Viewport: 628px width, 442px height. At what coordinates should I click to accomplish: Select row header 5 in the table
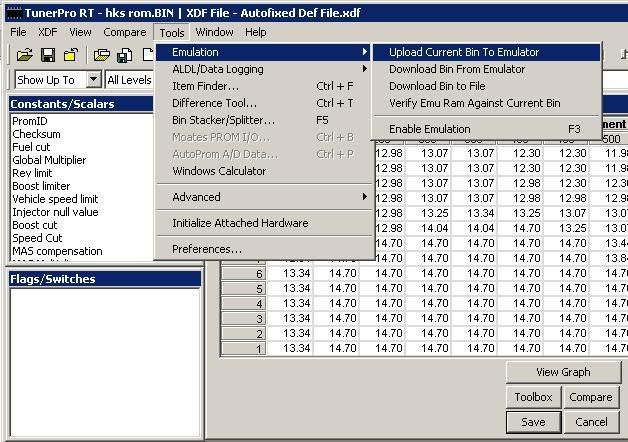[244, 288]
